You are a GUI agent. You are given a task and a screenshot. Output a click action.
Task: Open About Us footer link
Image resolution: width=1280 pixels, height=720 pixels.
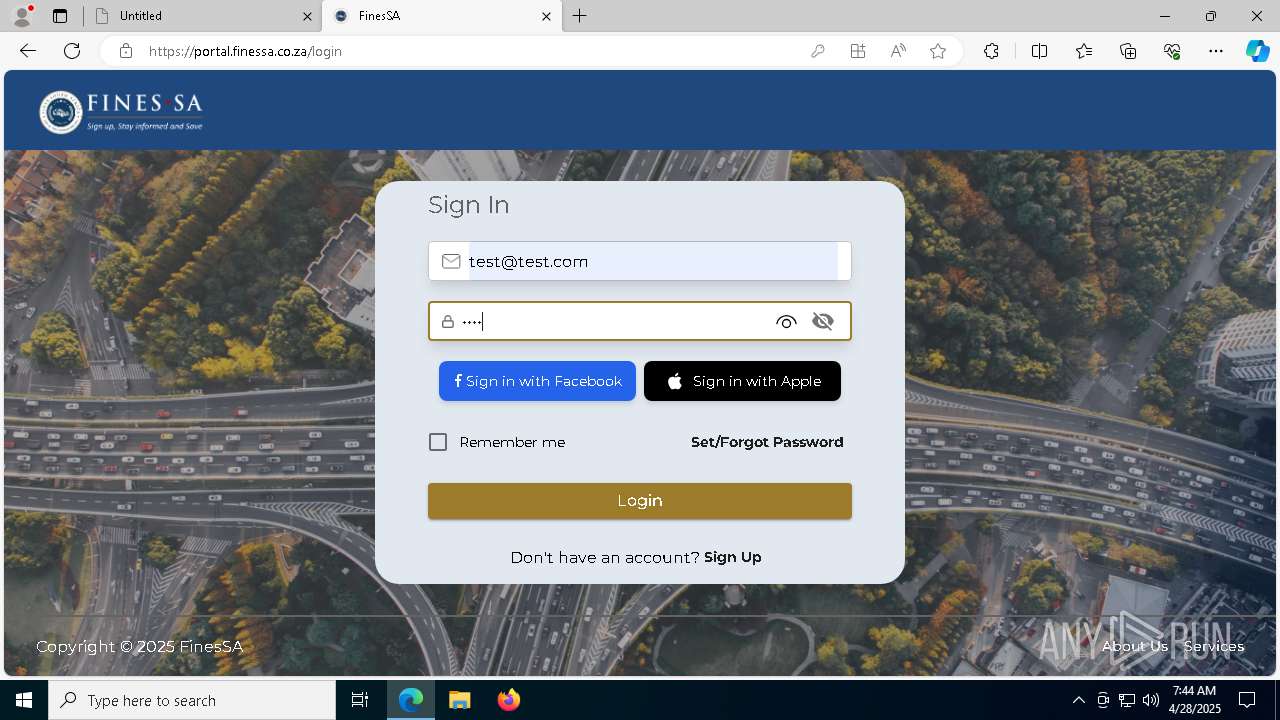(1135, 646)
